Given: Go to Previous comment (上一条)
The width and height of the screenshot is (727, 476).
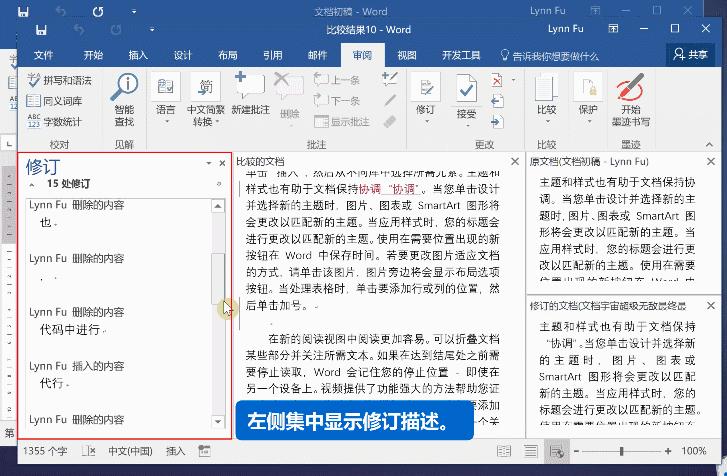Looking at the screenshot, I should pos(337,80).
